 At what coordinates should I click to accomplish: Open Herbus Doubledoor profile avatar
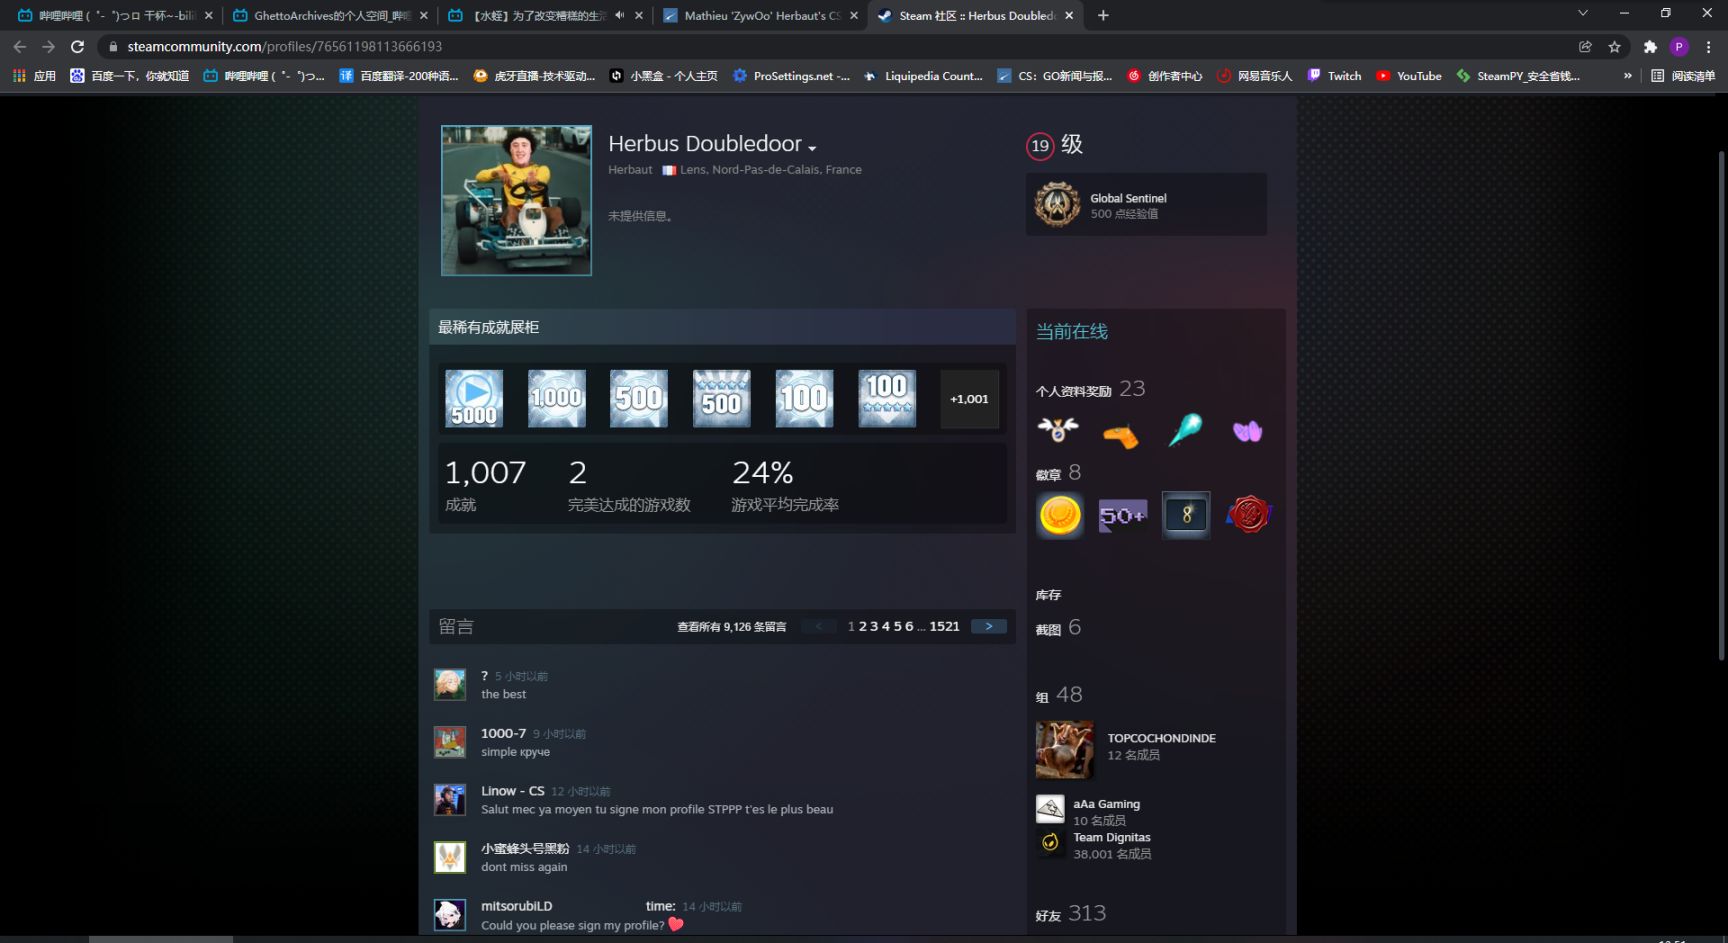[x=516, y=200]
